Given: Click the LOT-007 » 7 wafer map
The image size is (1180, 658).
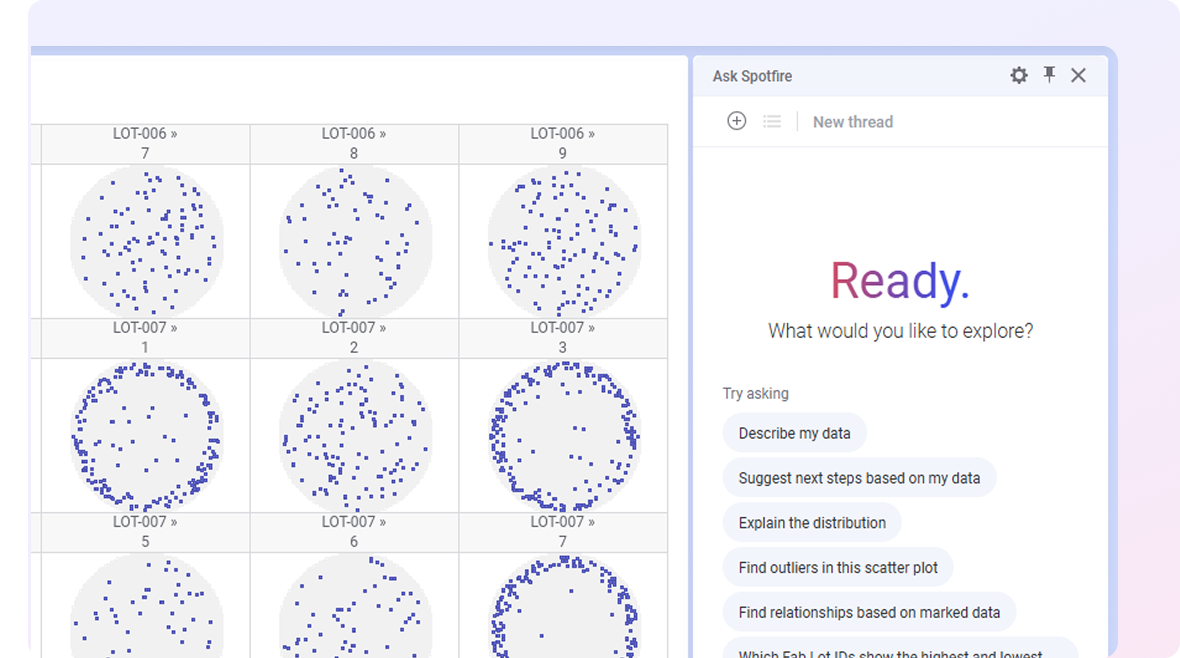Looking at the screenshot, I should [x=564, y=605].
